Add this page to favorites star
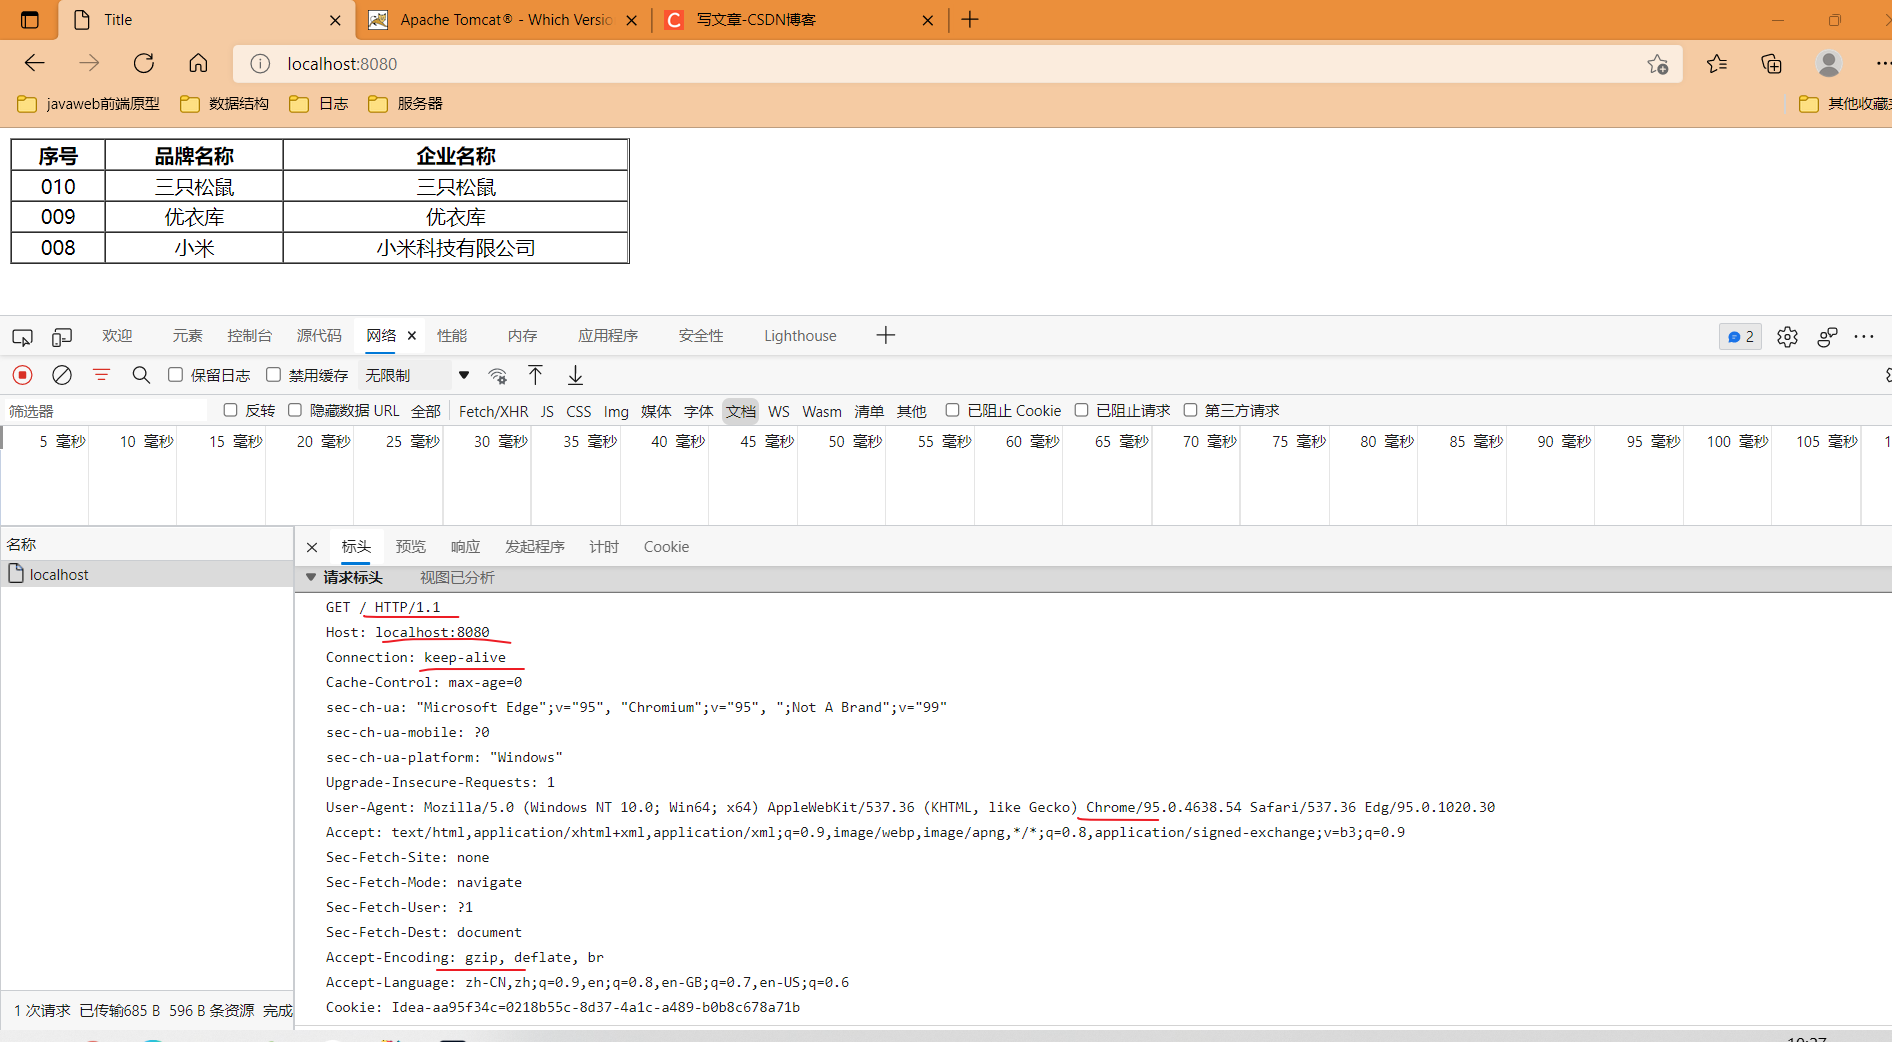The image size is (1892, 1042). click(x=1657, y=64)
